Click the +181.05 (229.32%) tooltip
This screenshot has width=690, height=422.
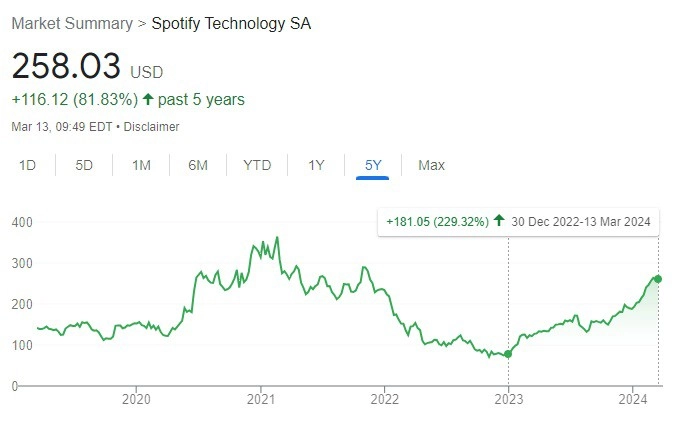coord(437,220)
